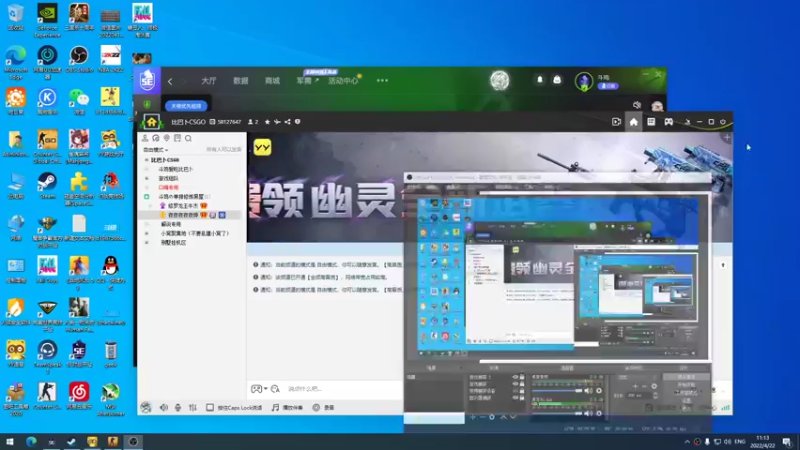Toggle YY microphone

[x=178, y=407]
